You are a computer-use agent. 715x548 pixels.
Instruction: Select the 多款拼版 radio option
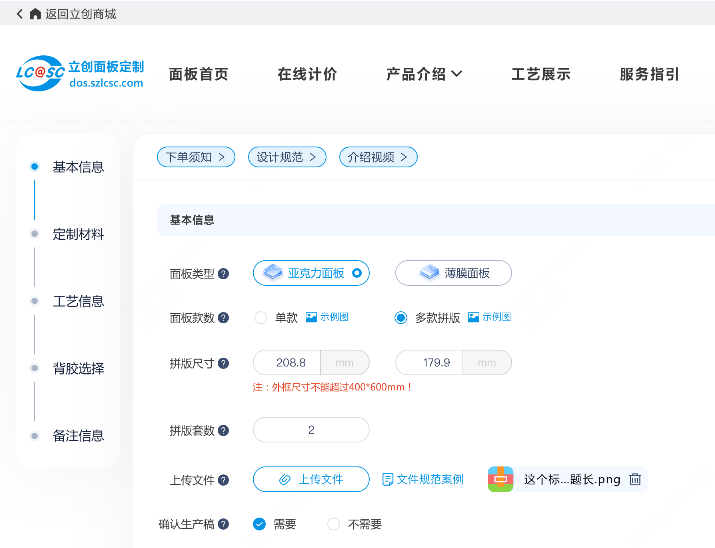pyautogui.click(x=401, y=317)
